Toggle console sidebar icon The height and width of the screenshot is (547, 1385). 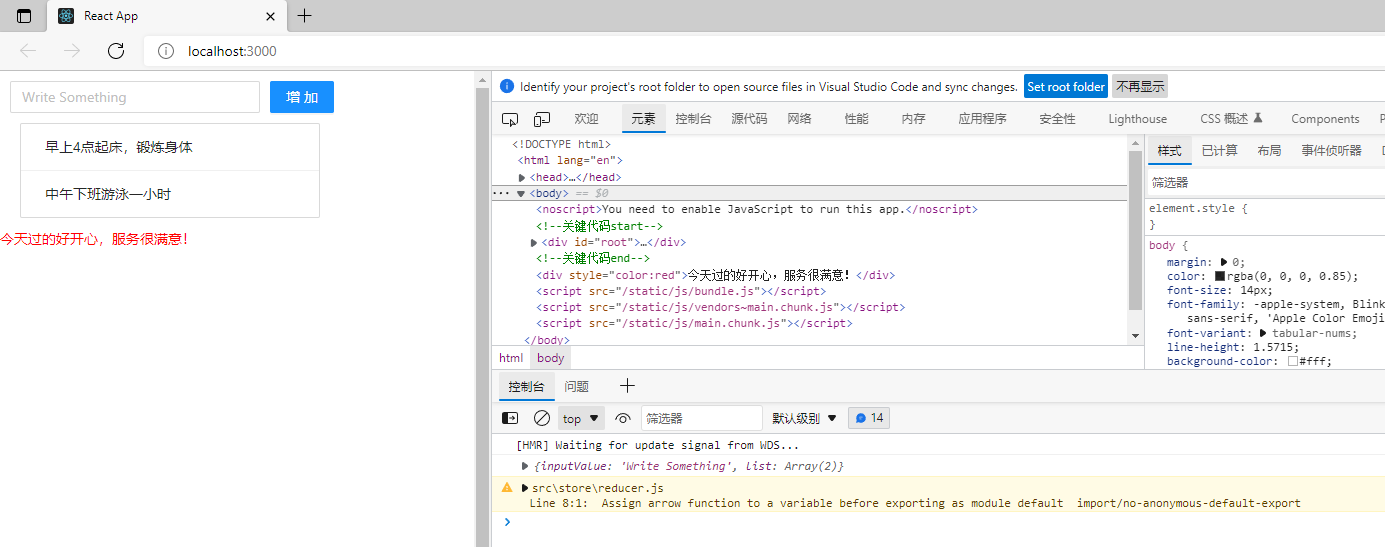tap(510, 418)
